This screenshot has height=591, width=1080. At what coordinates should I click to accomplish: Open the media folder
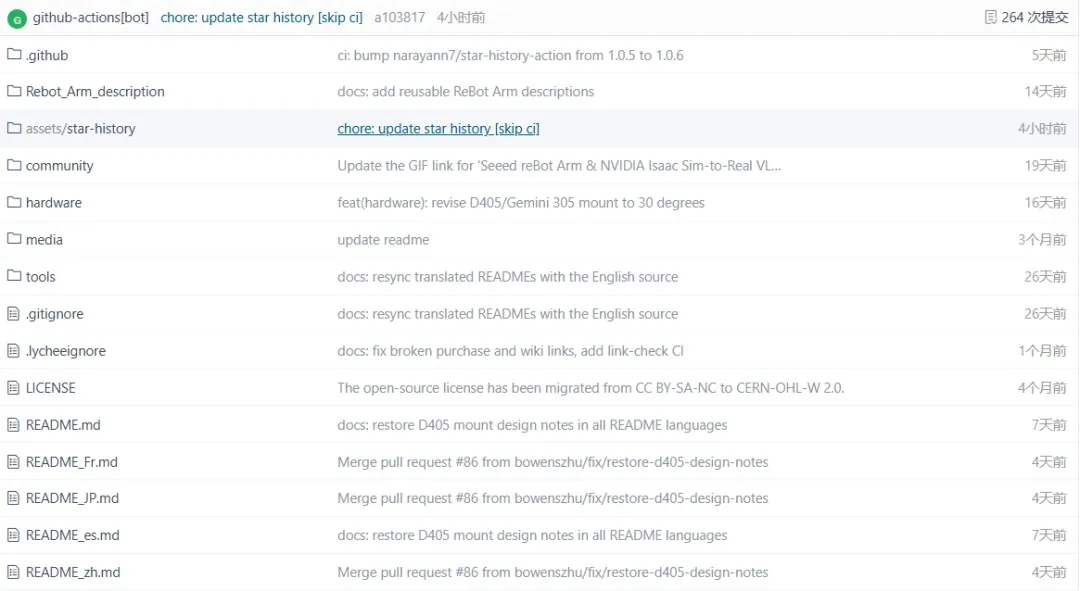click(44, 240)
